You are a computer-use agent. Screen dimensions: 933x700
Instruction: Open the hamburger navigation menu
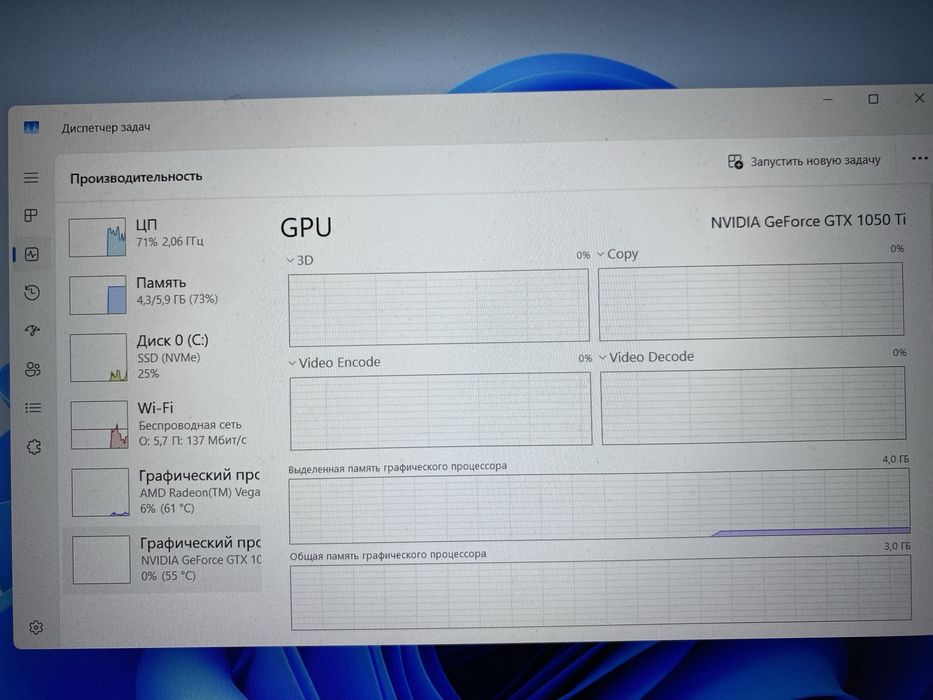click(31, 177)
